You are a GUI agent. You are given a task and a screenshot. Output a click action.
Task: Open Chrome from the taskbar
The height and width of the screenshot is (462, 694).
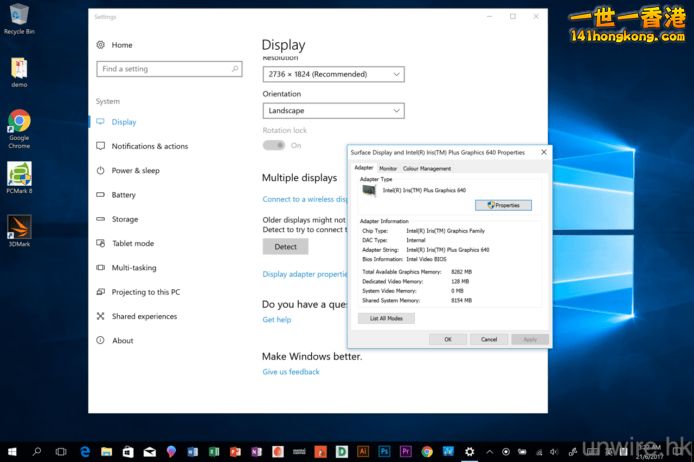[x=427, y=451]
